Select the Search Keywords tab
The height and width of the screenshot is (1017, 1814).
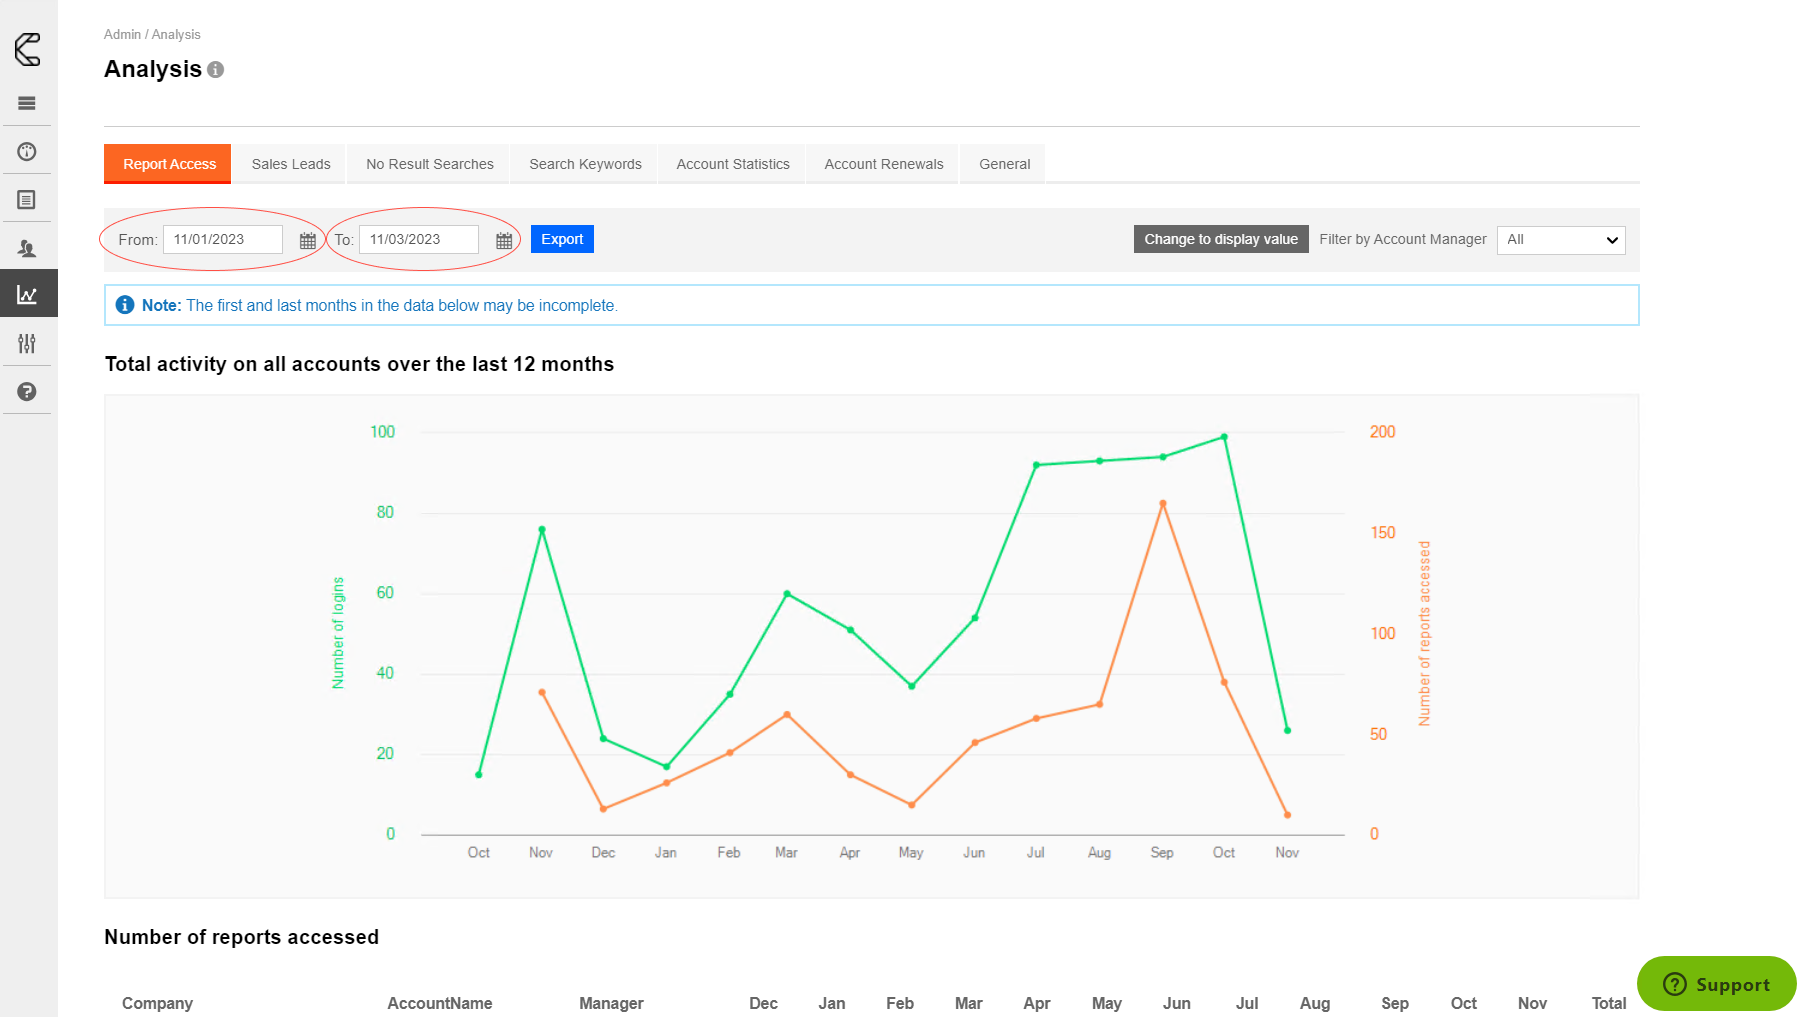585,164
